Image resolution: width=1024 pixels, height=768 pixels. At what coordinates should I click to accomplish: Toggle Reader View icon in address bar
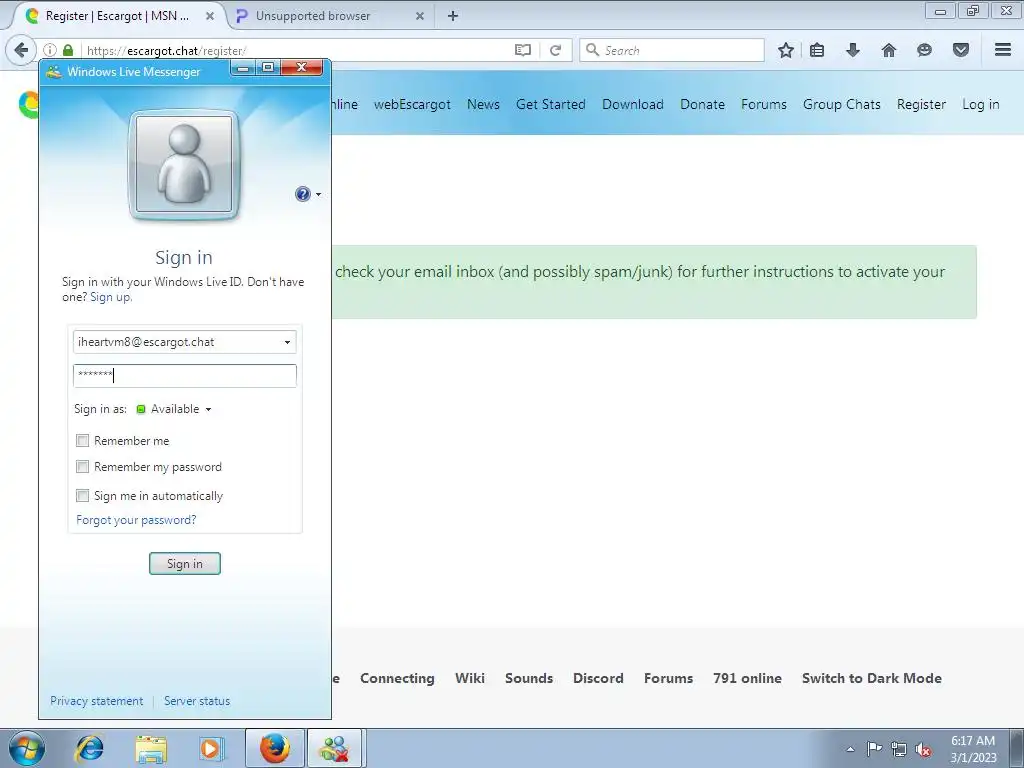click(x=522, y=50)
